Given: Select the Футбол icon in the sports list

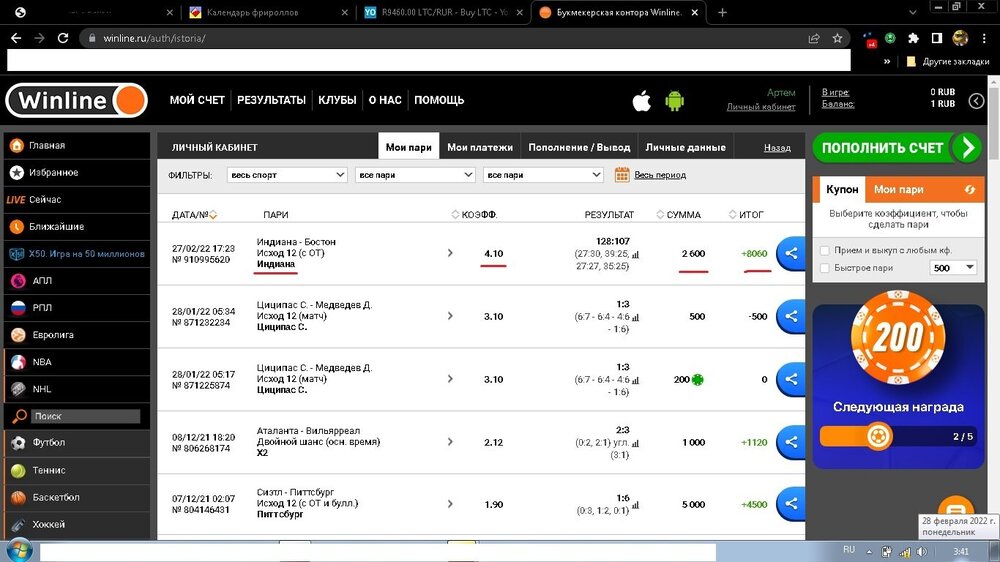Looking at the screenshot, I should [x=17, y=442].
